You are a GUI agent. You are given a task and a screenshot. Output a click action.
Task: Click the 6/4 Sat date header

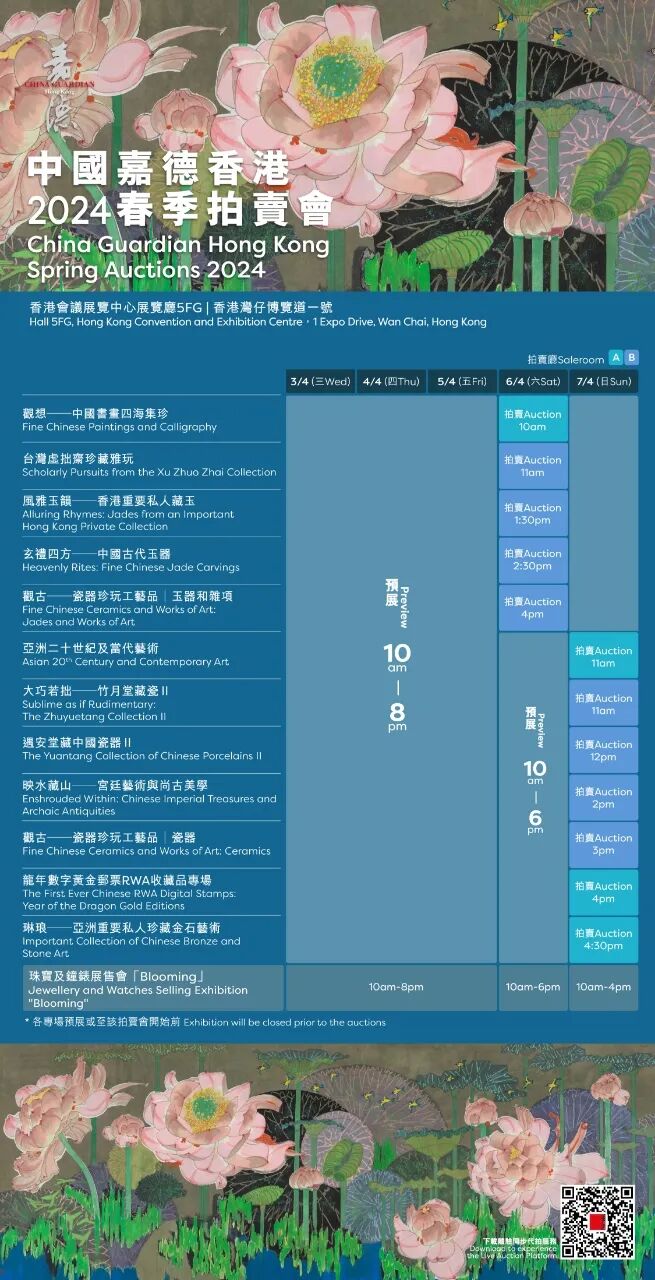[533, 382]
